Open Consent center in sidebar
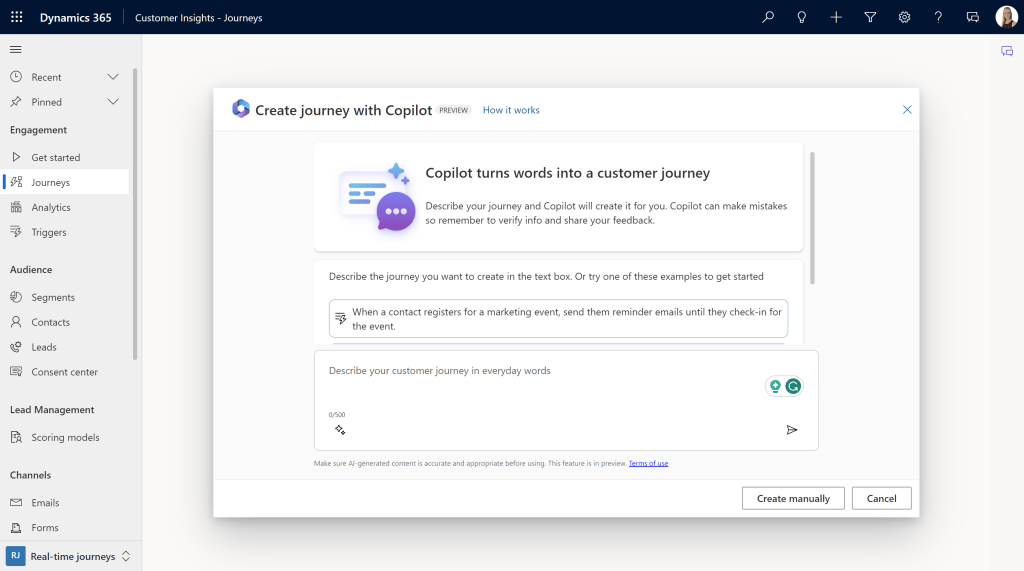1024x571 pixels. pyautogui.click(x=65, y=372)
